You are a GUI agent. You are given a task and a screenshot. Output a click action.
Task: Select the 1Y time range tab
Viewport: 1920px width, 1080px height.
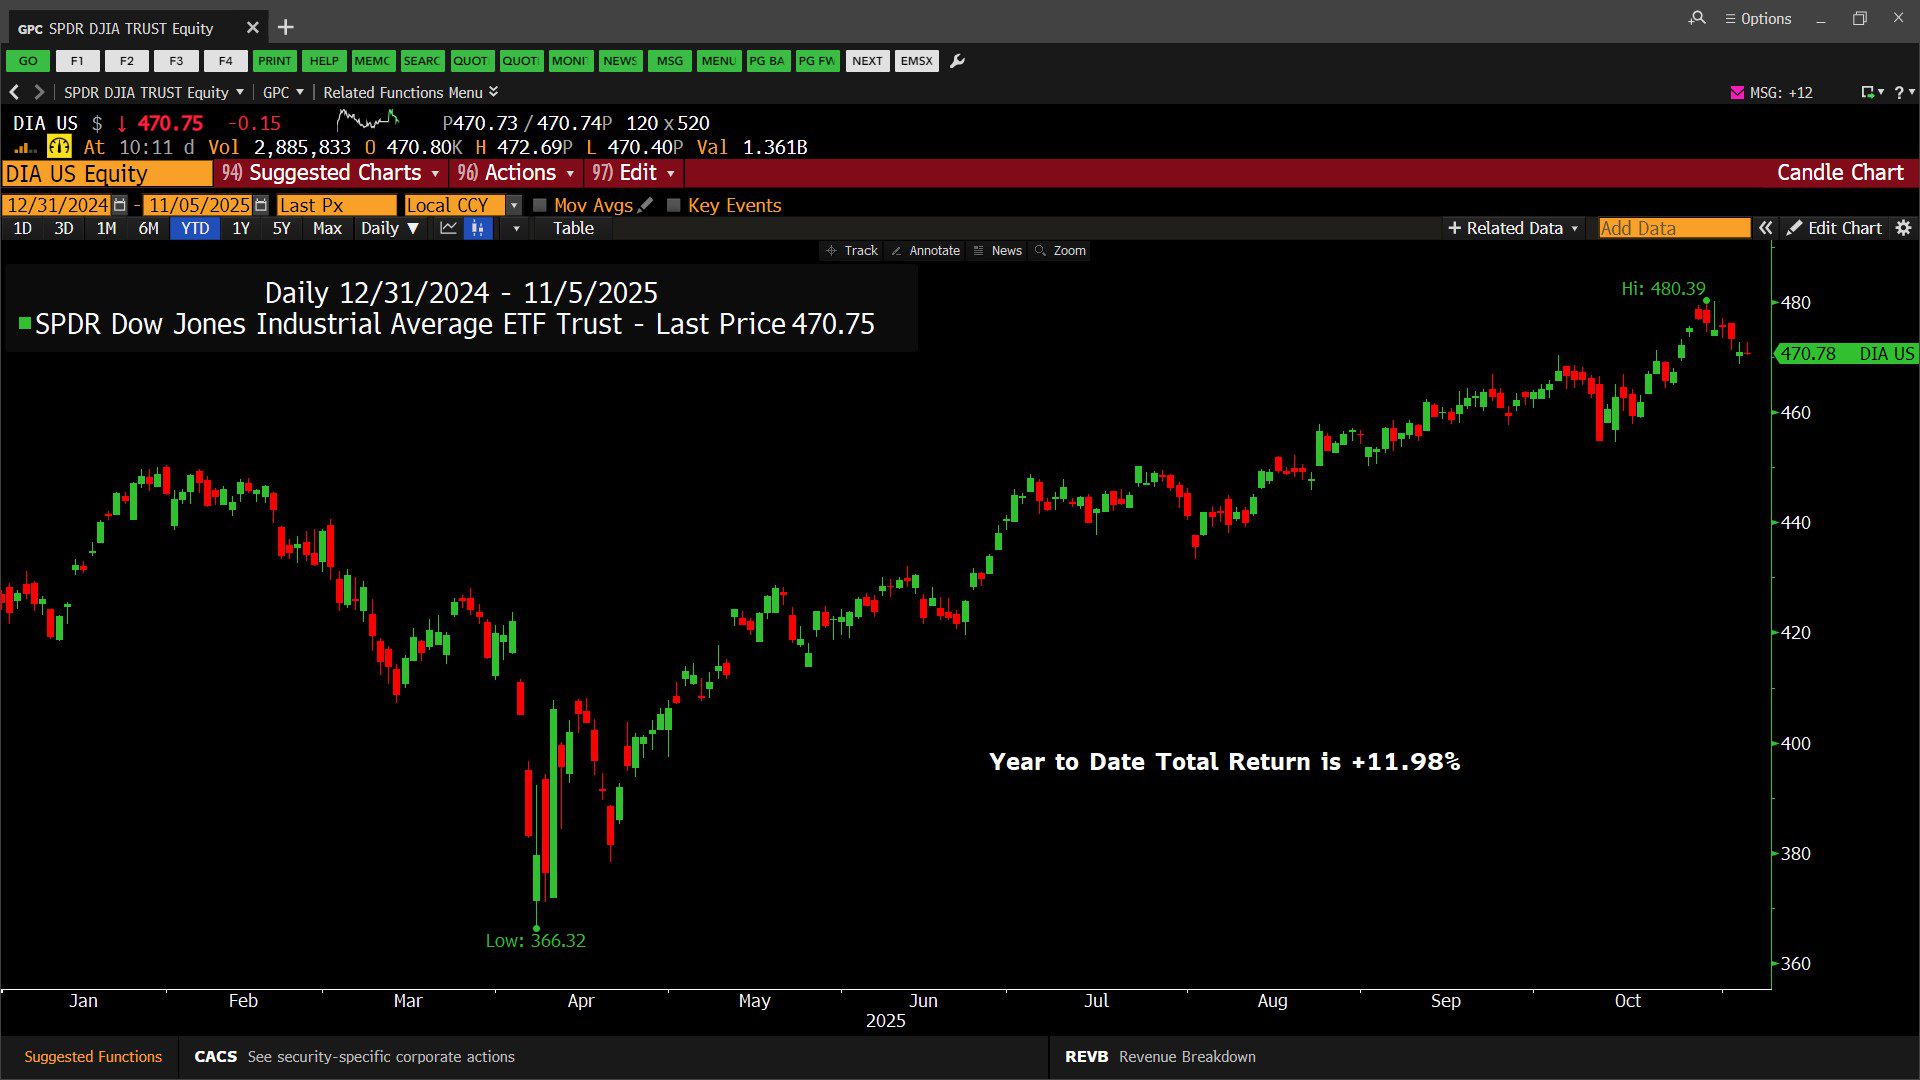(x=241, y=228)
